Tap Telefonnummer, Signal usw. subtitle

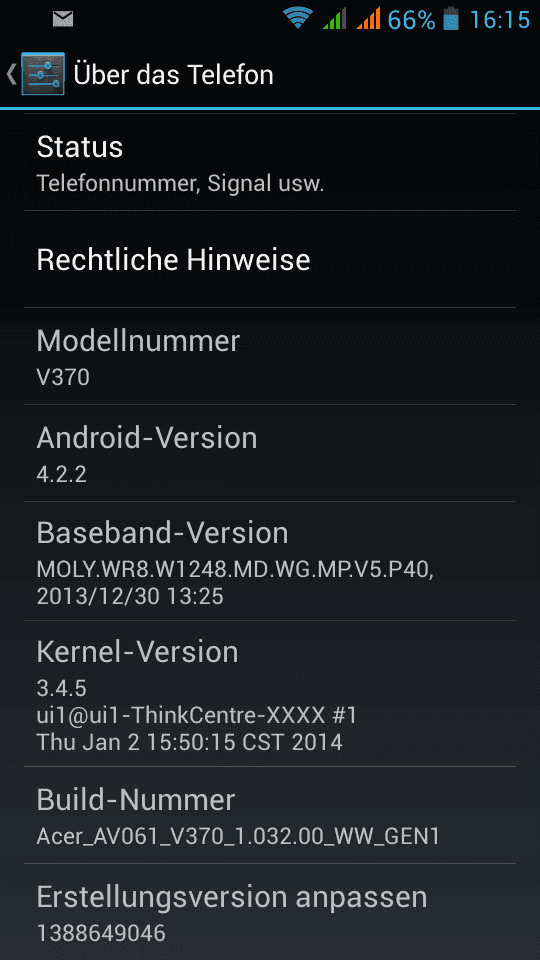180,183
